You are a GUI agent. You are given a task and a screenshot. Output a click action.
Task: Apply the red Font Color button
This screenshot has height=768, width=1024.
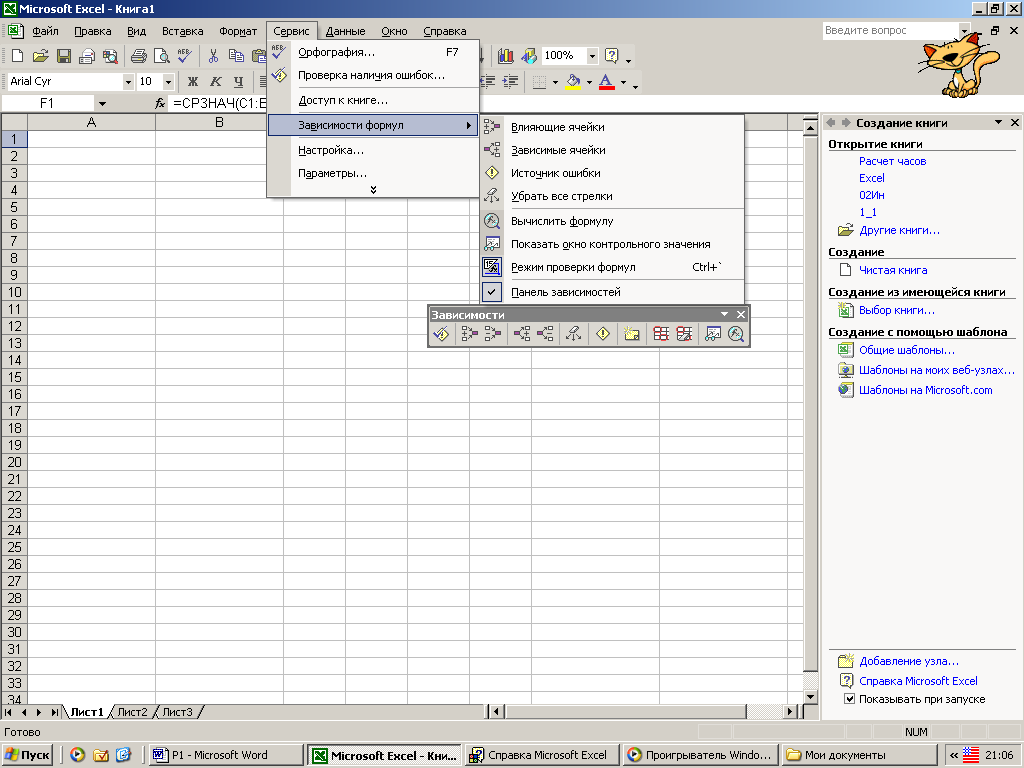pyautogui.click(x=607, y=82)
